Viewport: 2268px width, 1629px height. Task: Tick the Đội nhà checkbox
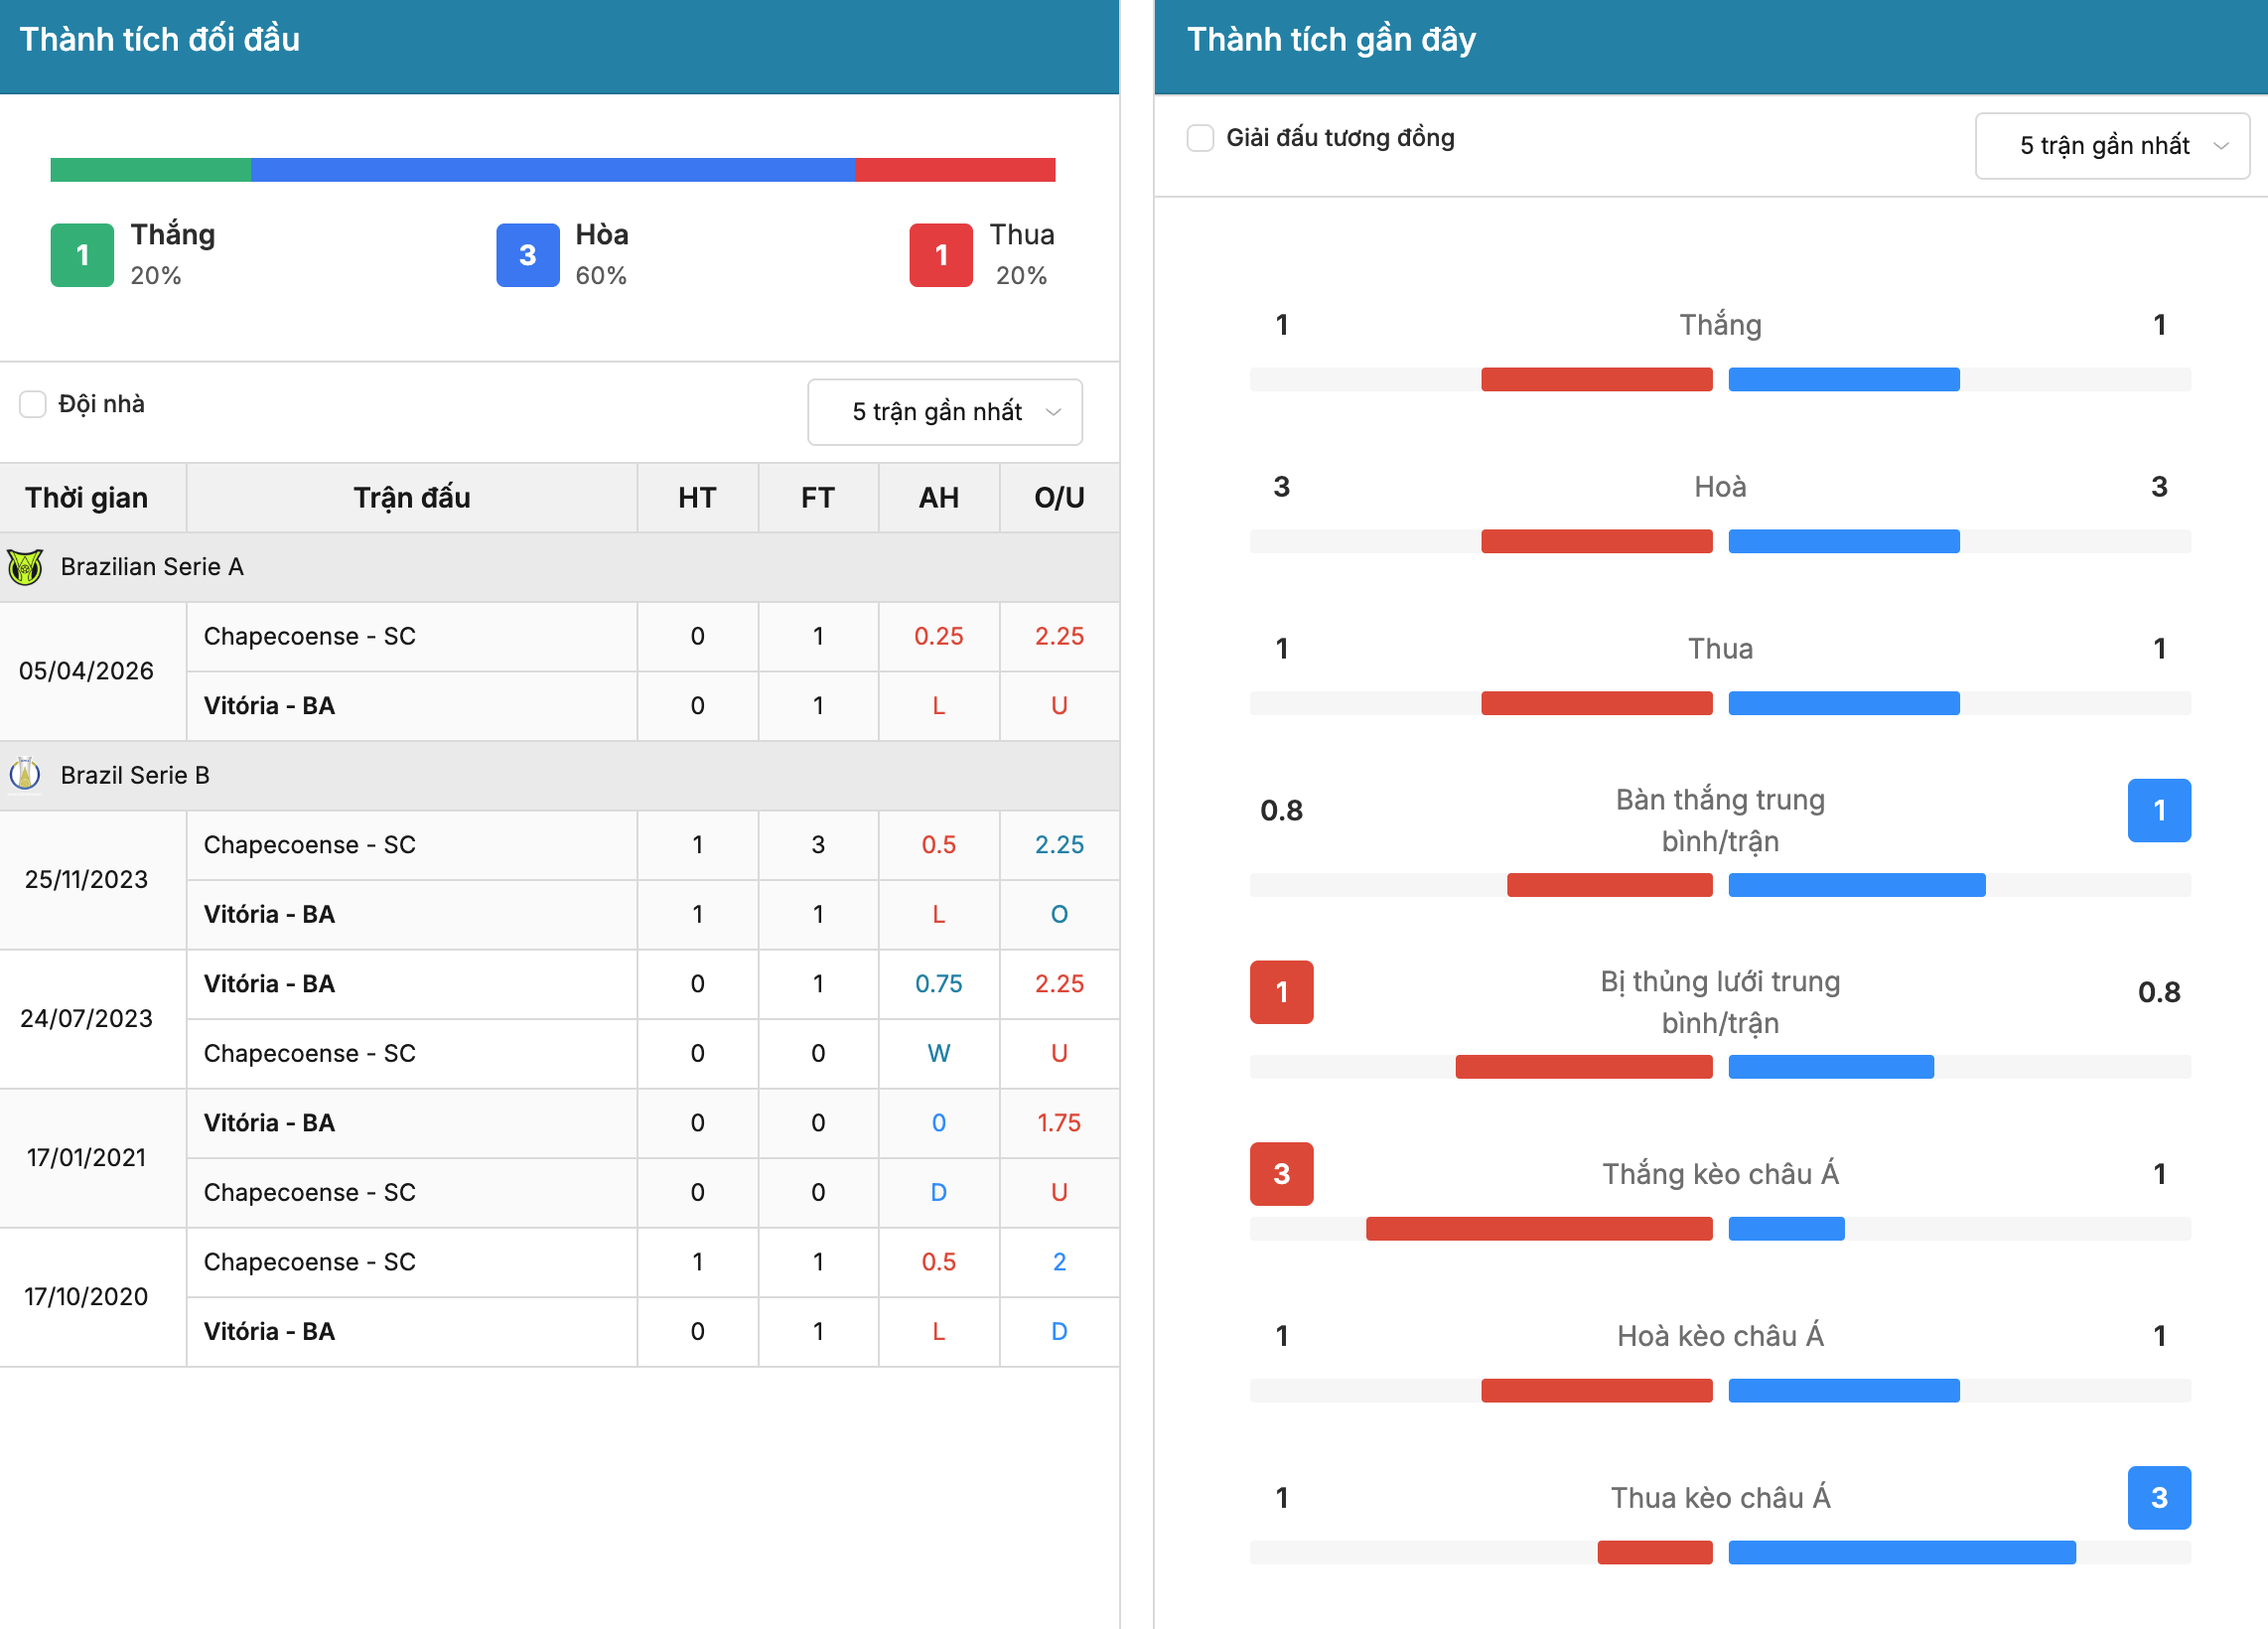(x=33, y=404)
